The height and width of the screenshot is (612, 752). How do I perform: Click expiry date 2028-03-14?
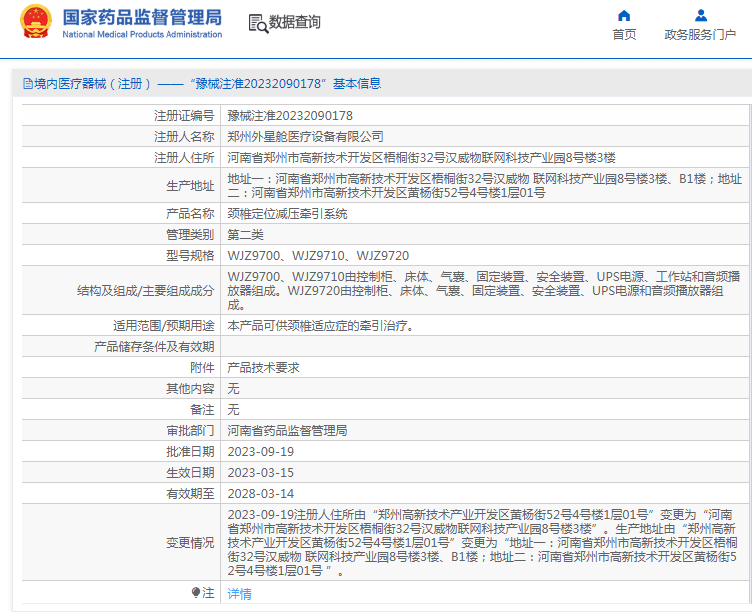[x=260, y=494]
